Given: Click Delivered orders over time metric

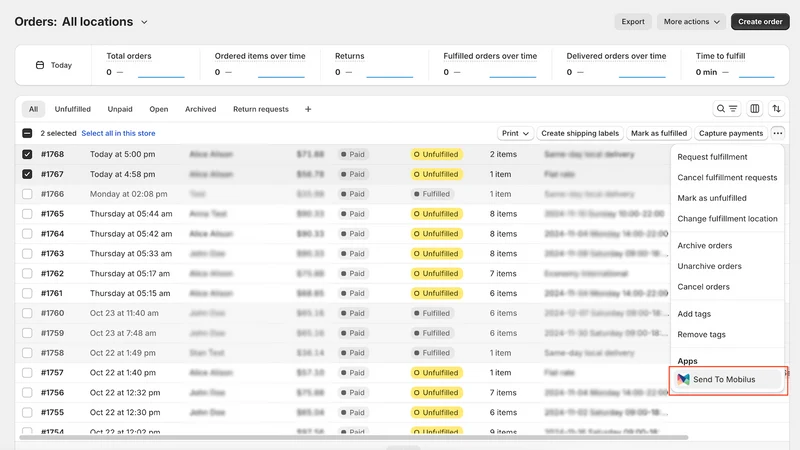Looking at the screenshot, I should point(616,64).
